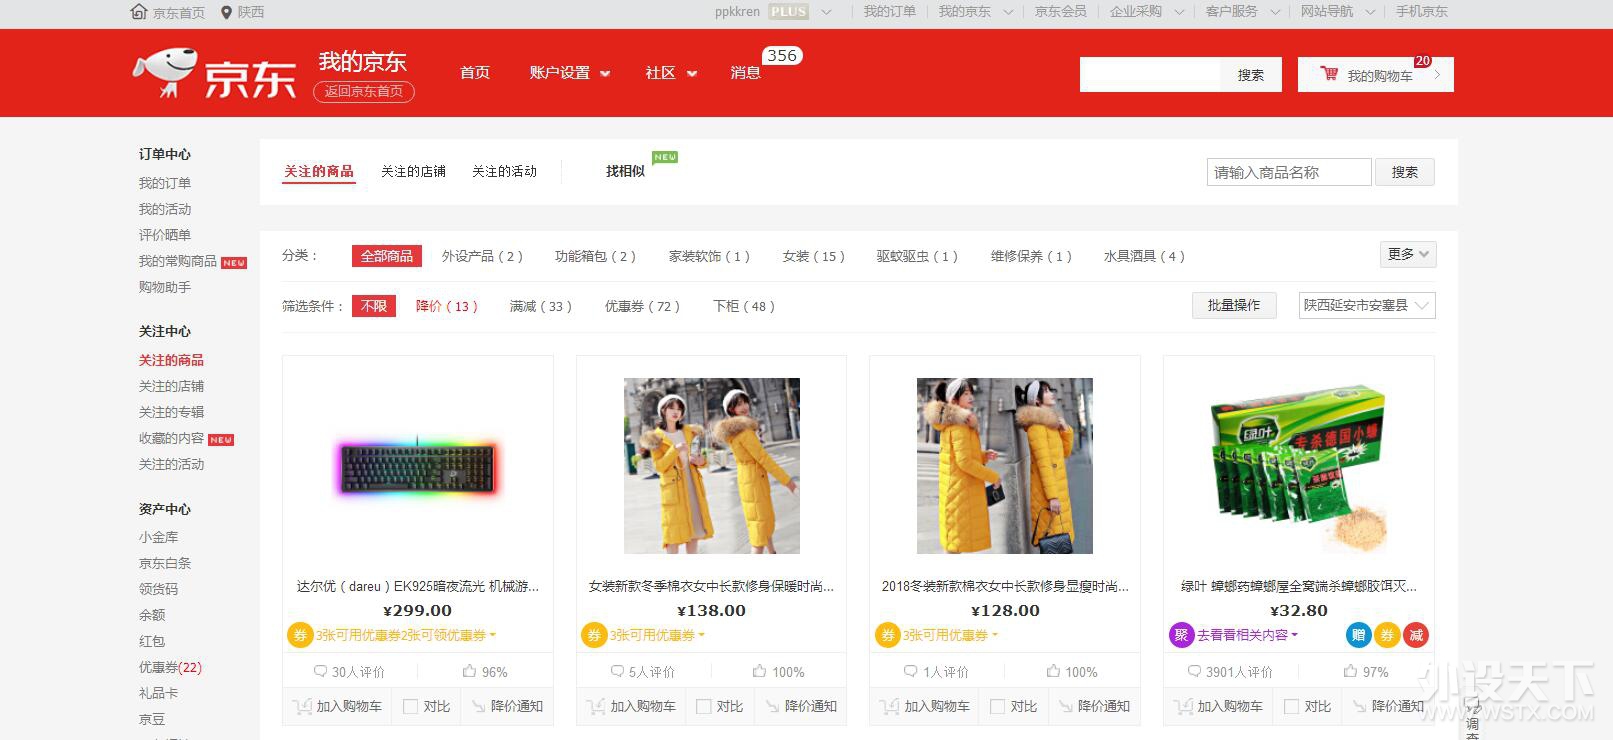Click the 356 message count badge

click(x=782, y=56)
